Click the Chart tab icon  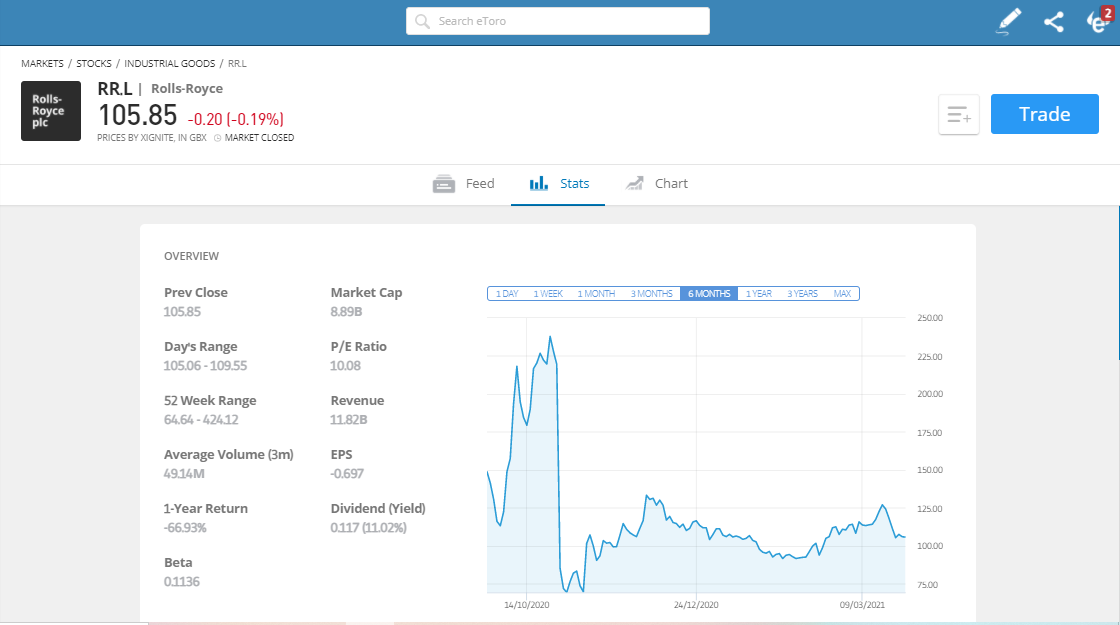[634, 184]
